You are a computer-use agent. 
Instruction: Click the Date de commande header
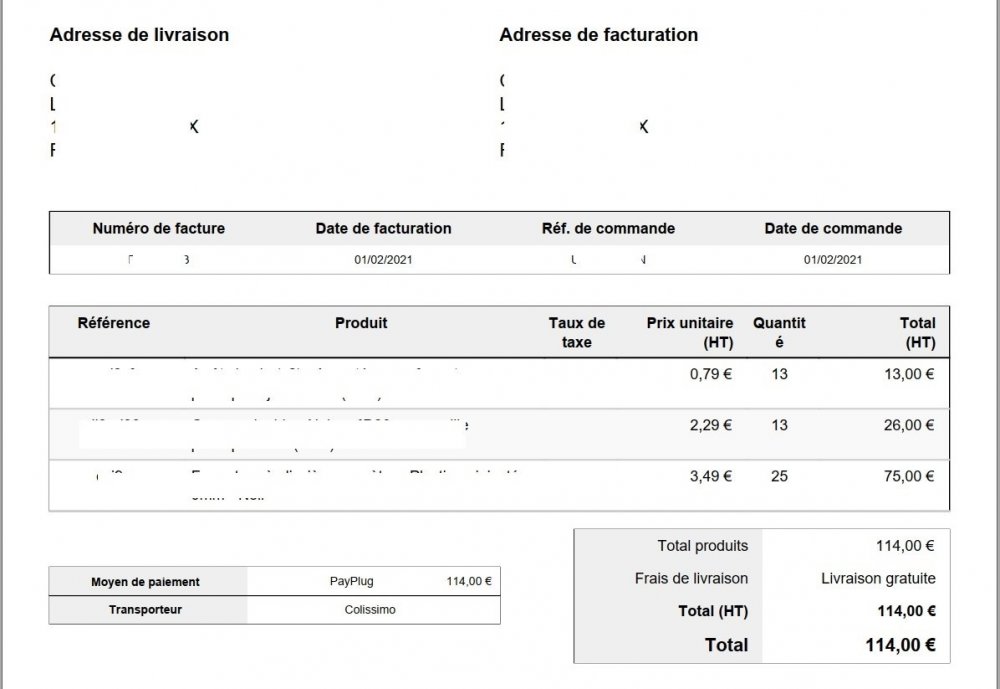click(x=833, y=228)
